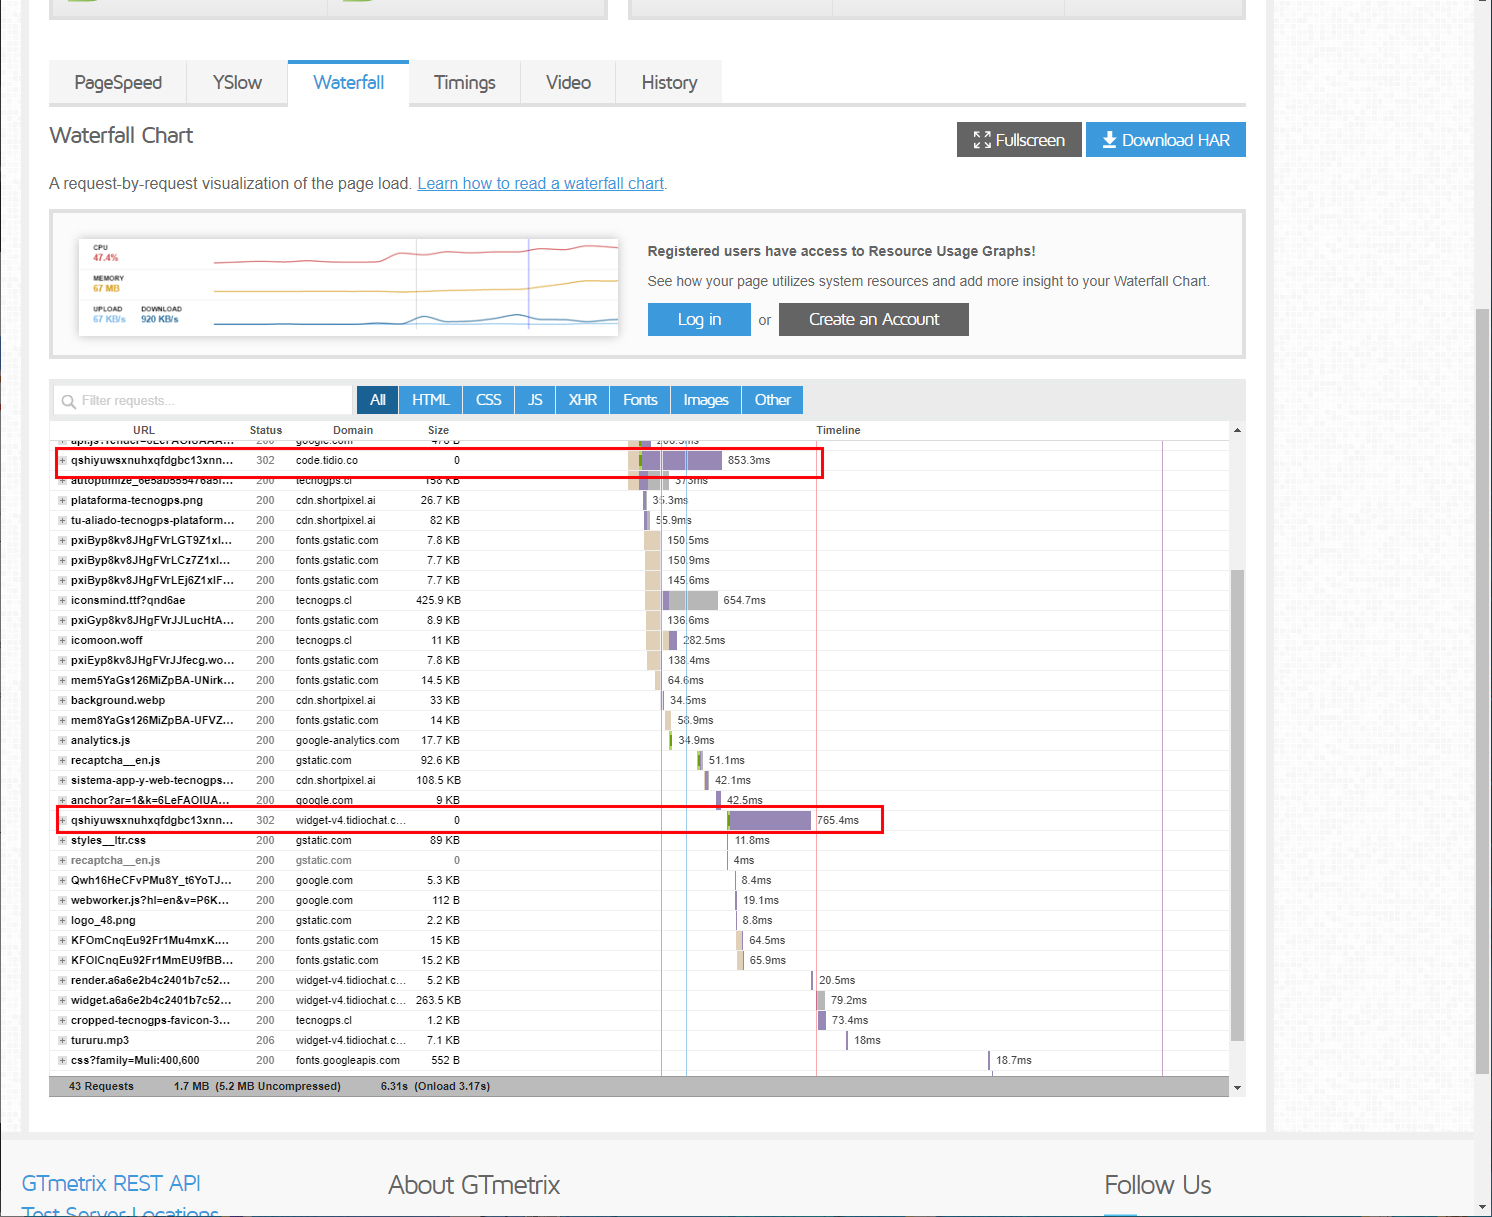
Task: Click the Status column header
Action: click(x=266, y=430)
